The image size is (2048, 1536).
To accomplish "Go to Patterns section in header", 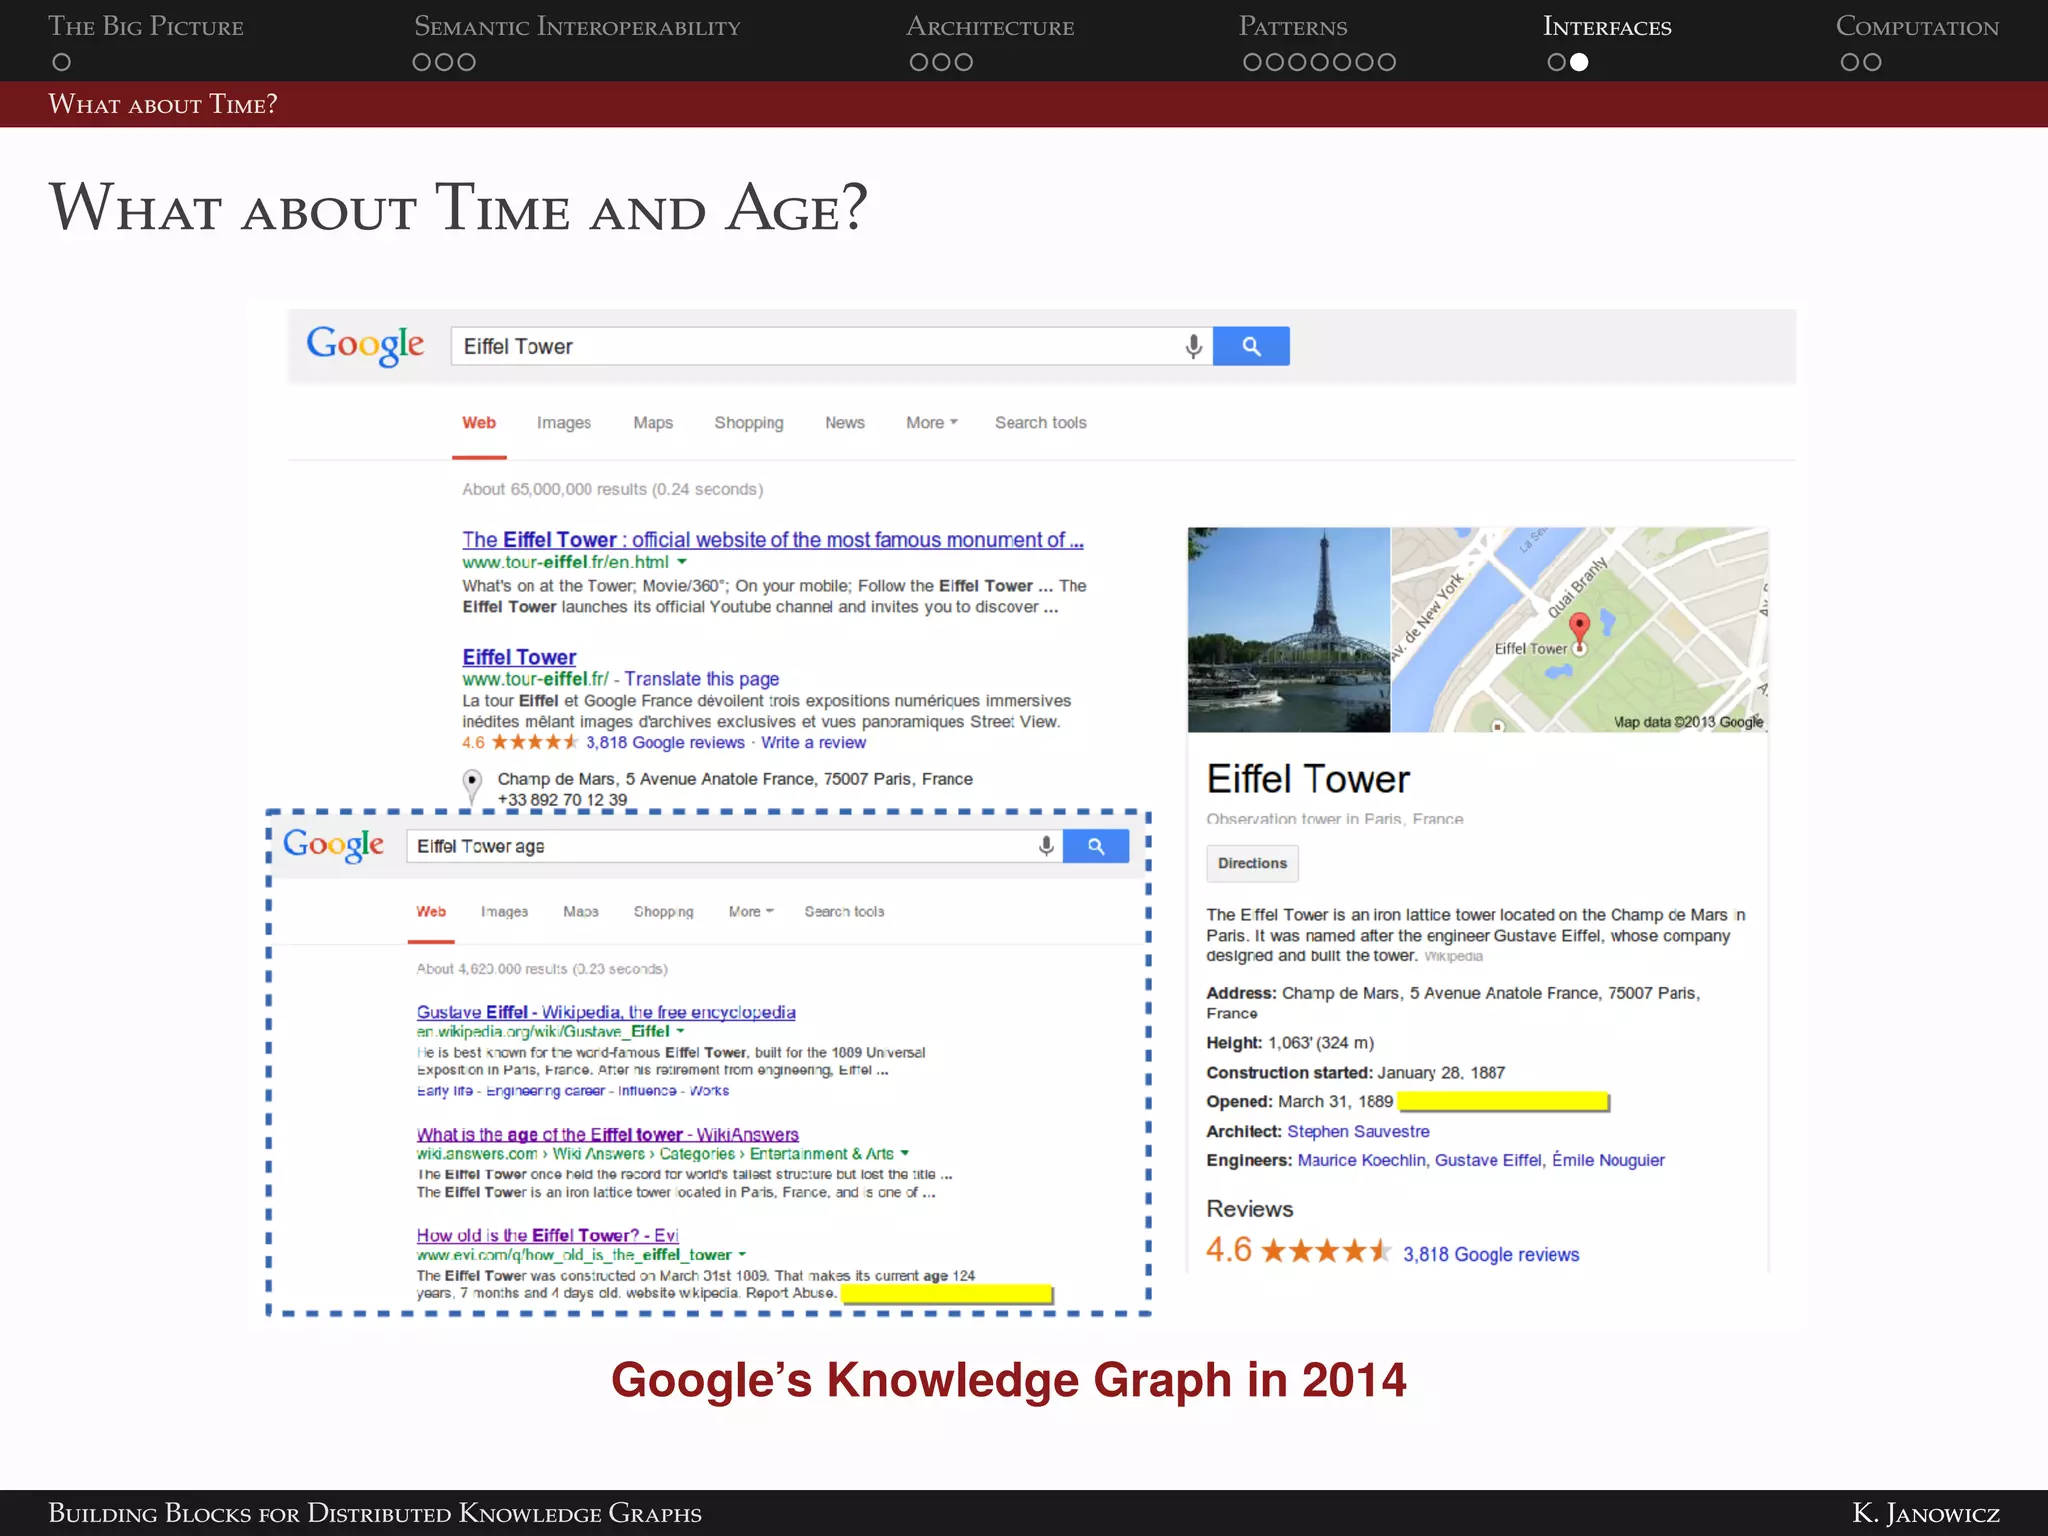I will coord(1293,27).
